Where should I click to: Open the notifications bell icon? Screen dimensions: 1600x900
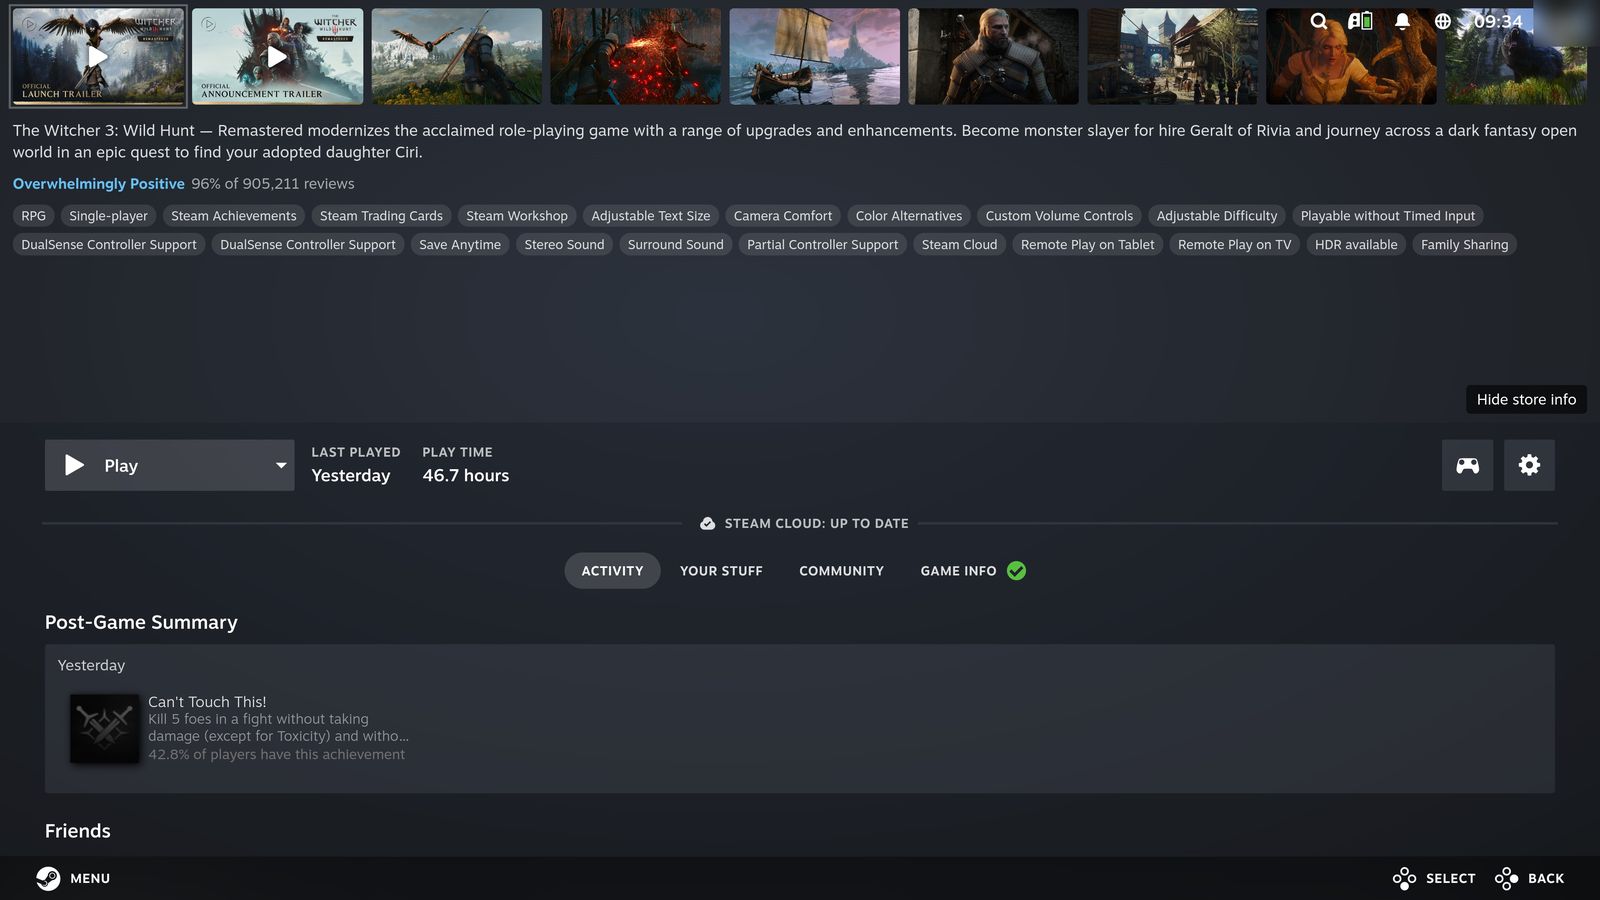(1402, 21)
